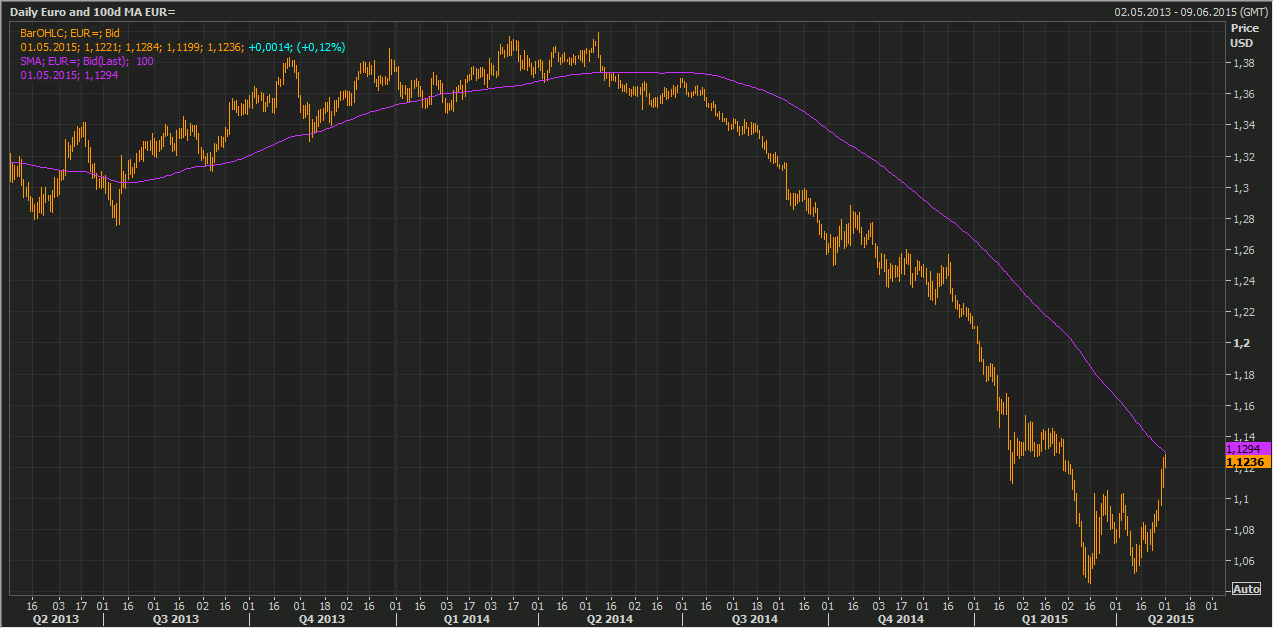This screenshot has height=629, width=1274.
Task: Click the Q1 2014 time axis label
Action: (x=467, y=619)
